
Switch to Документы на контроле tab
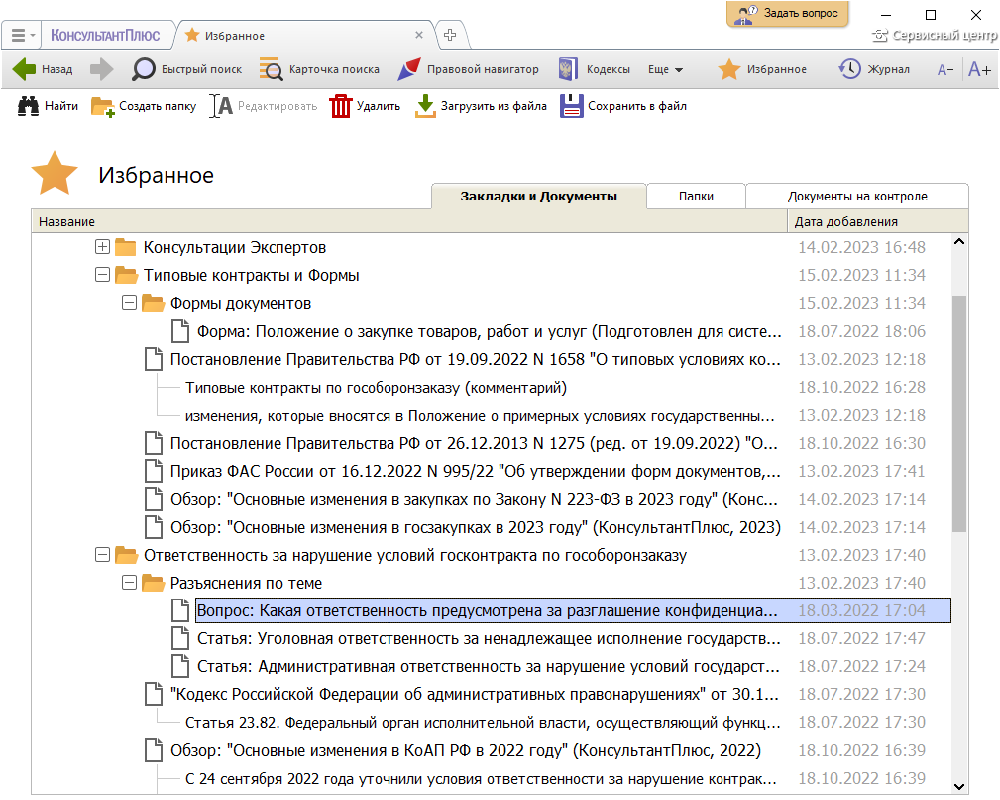point(857,196)
